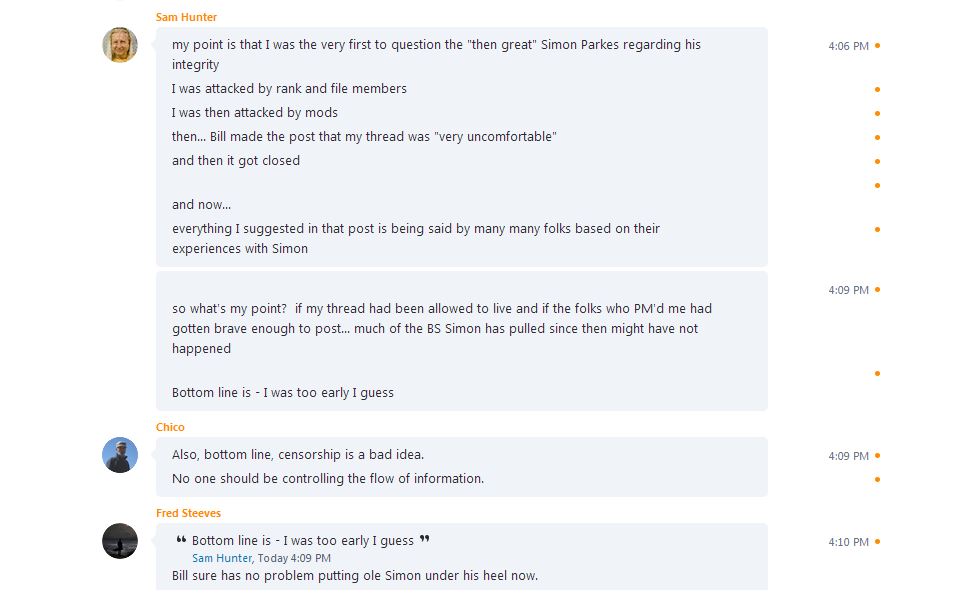Click Chico's profile avatar

(120, 455)
